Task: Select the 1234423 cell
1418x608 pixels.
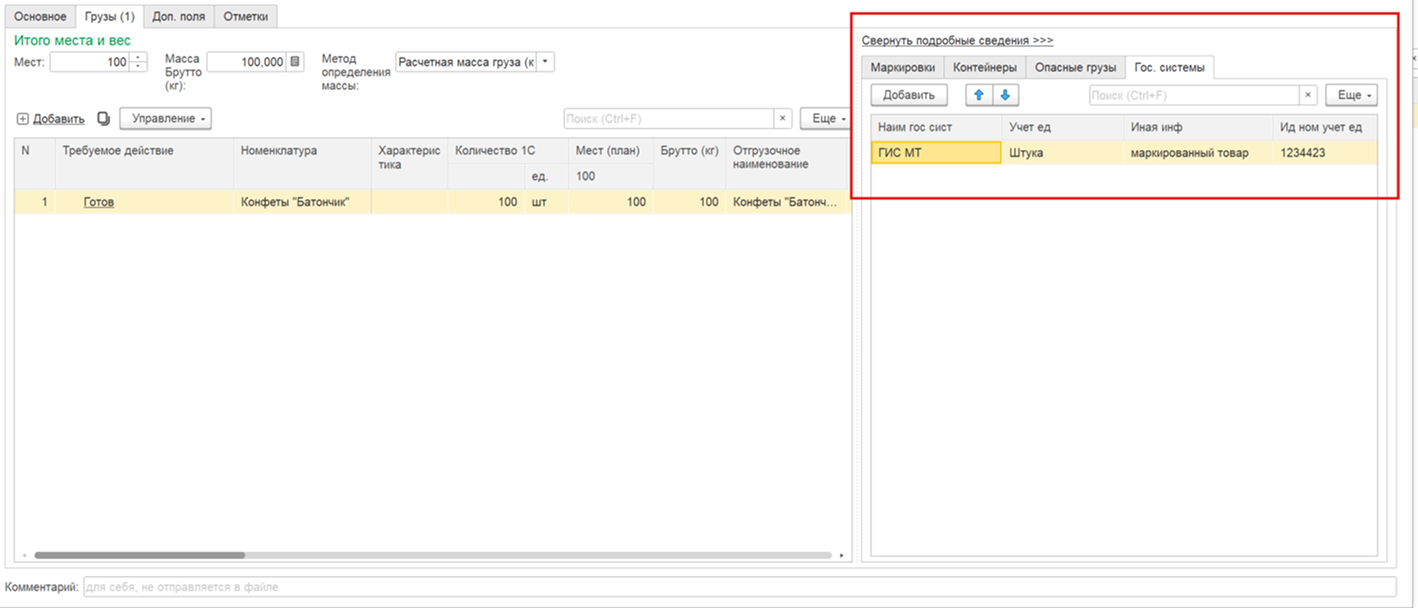Action: [1325, 153]
